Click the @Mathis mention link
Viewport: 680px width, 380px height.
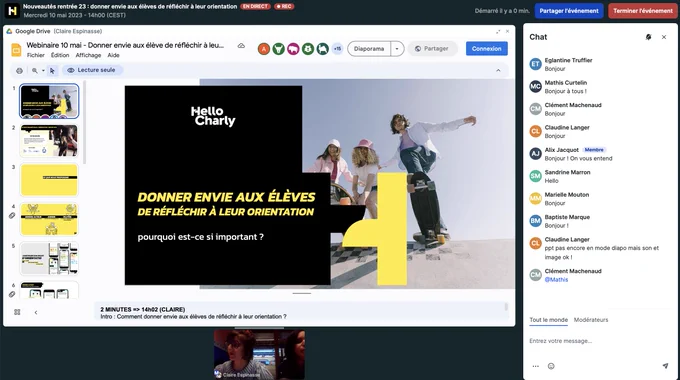pyautogui.click(x=556, y=280)
